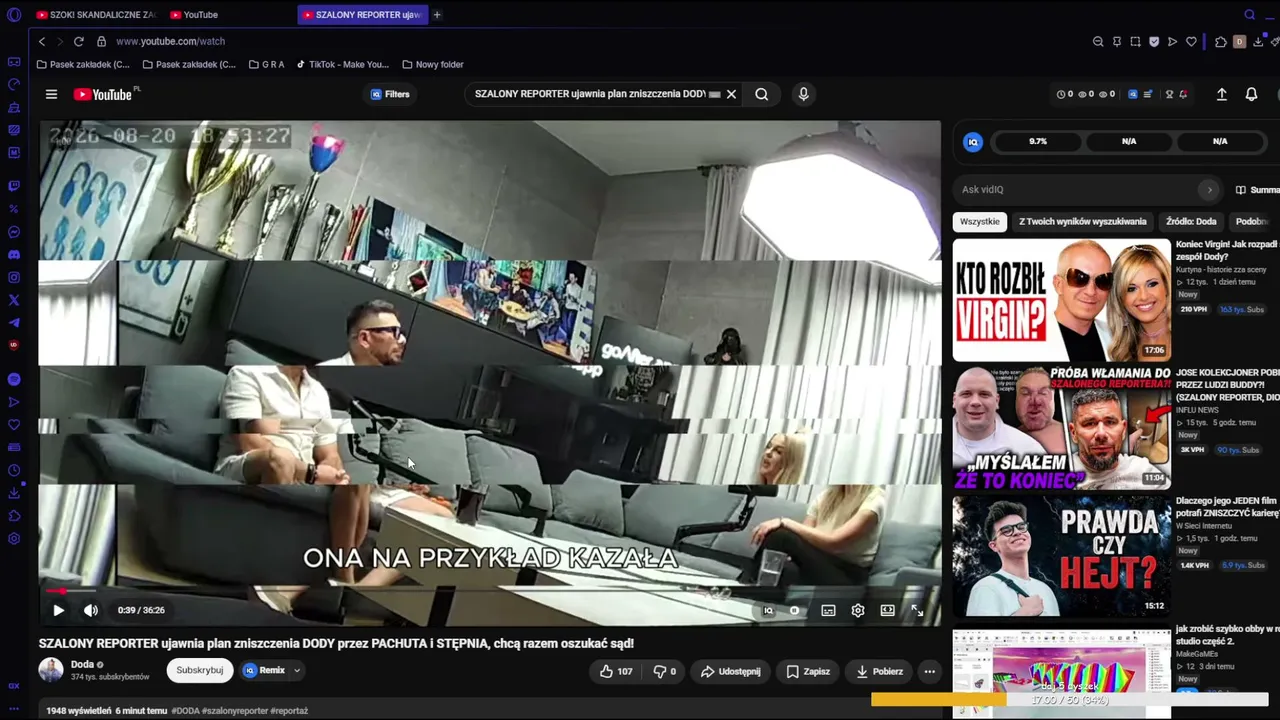1280x720 pixels.
Task: Select the 'Źródło: Doda' chip
Action: (1191, 221)
